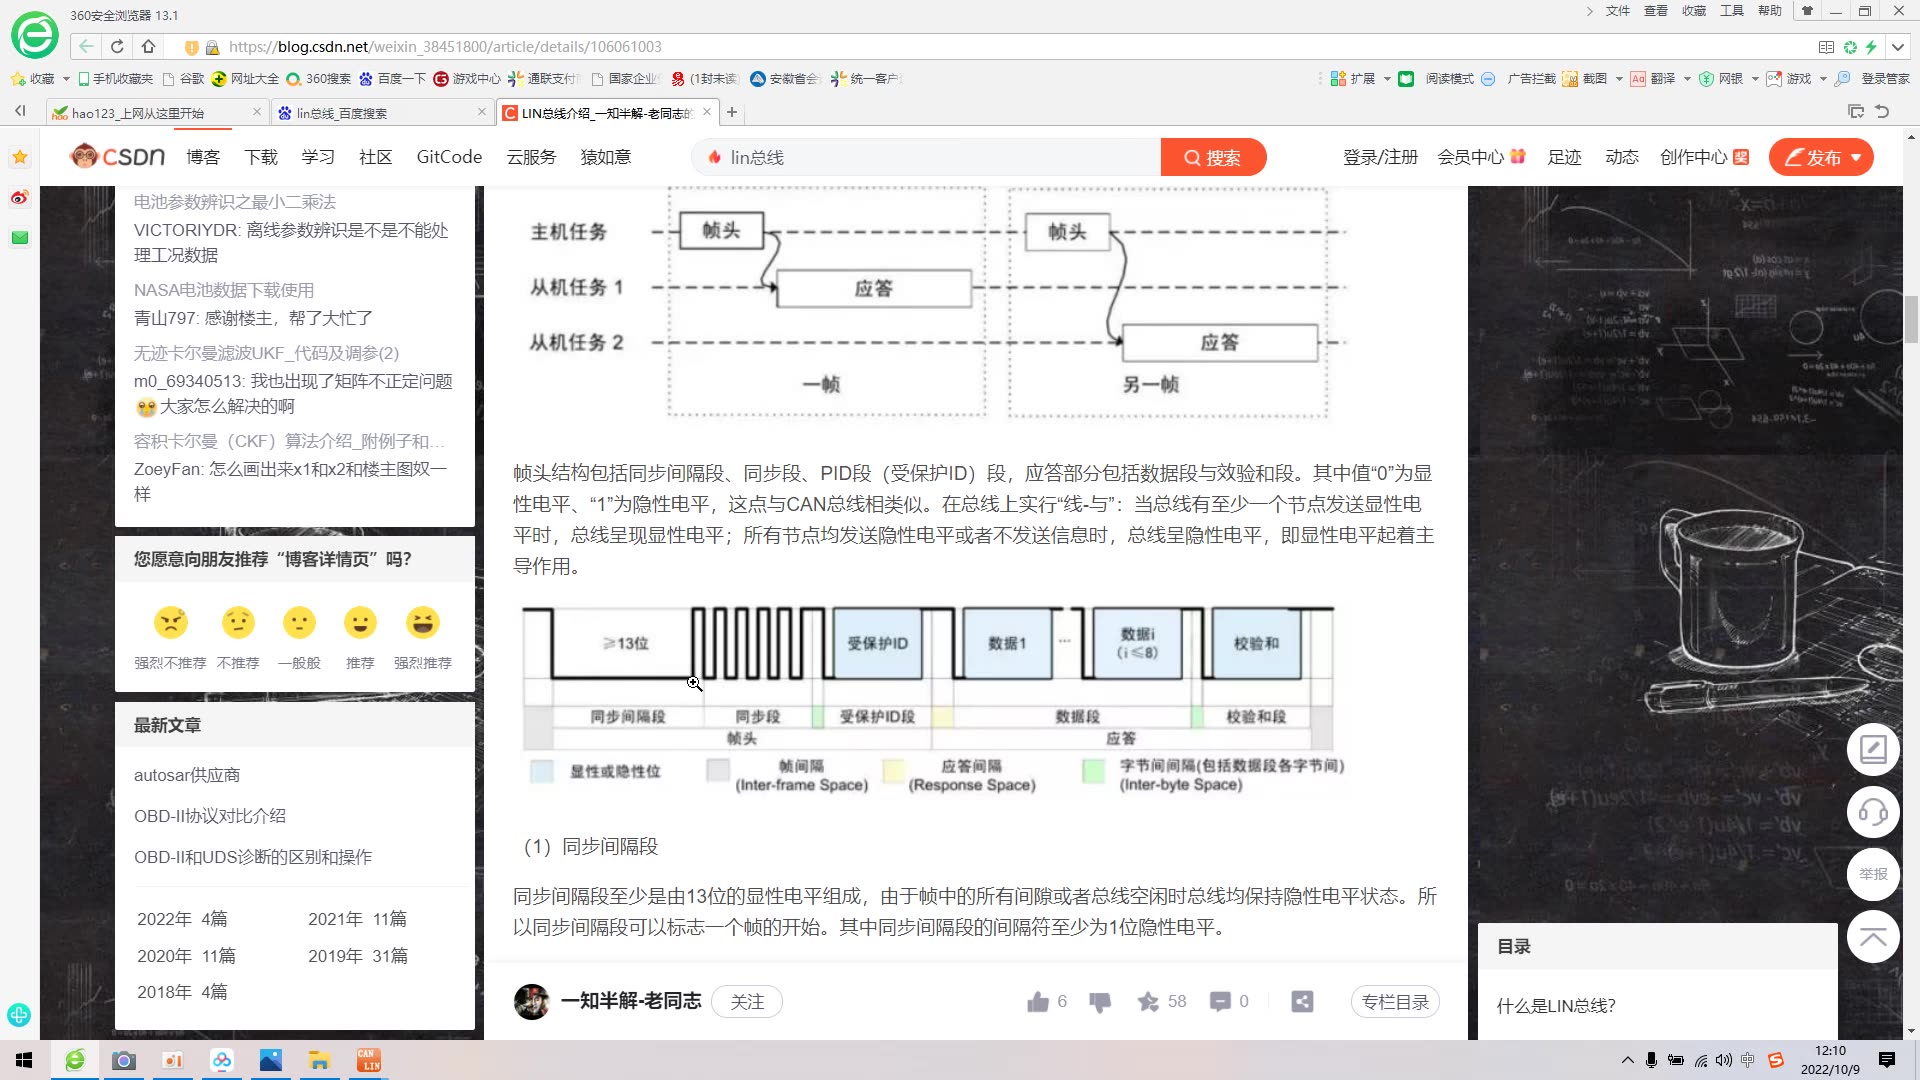Click the 博客 menu item in navbar
This screenshot has width=1920, height=1080.
coord(202,157)
